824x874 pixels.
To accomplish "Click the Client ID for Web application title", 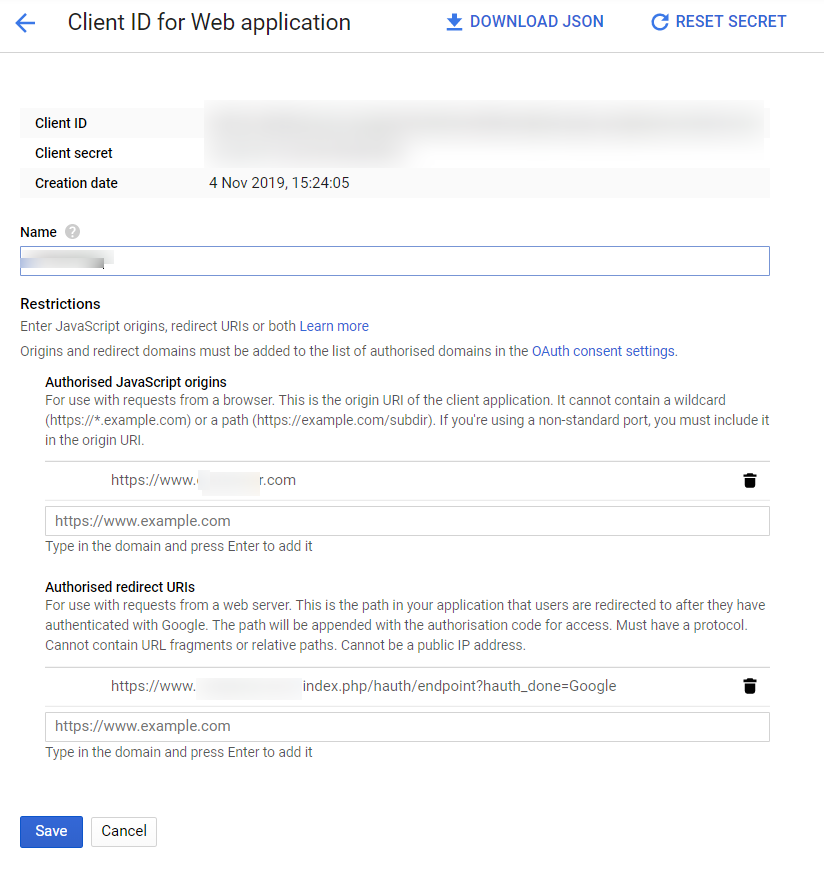I will tap(209, 22).
